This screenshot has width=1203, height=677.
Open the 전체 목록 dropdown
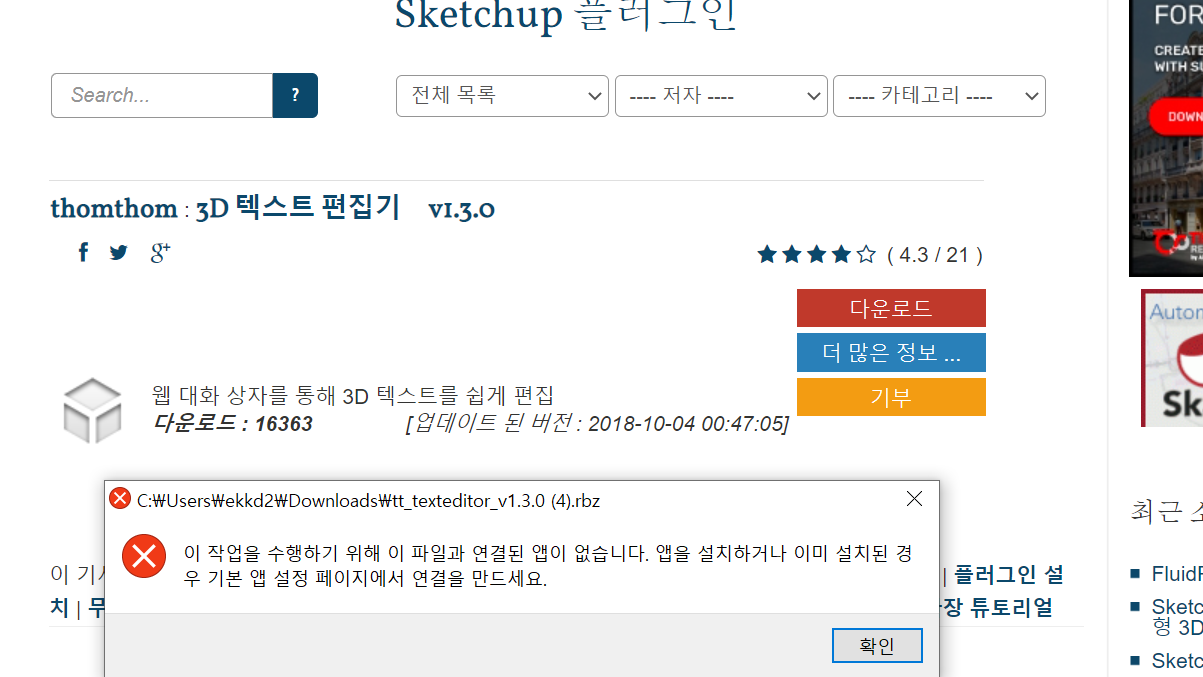pyautogui.click(x=502, y=96)
